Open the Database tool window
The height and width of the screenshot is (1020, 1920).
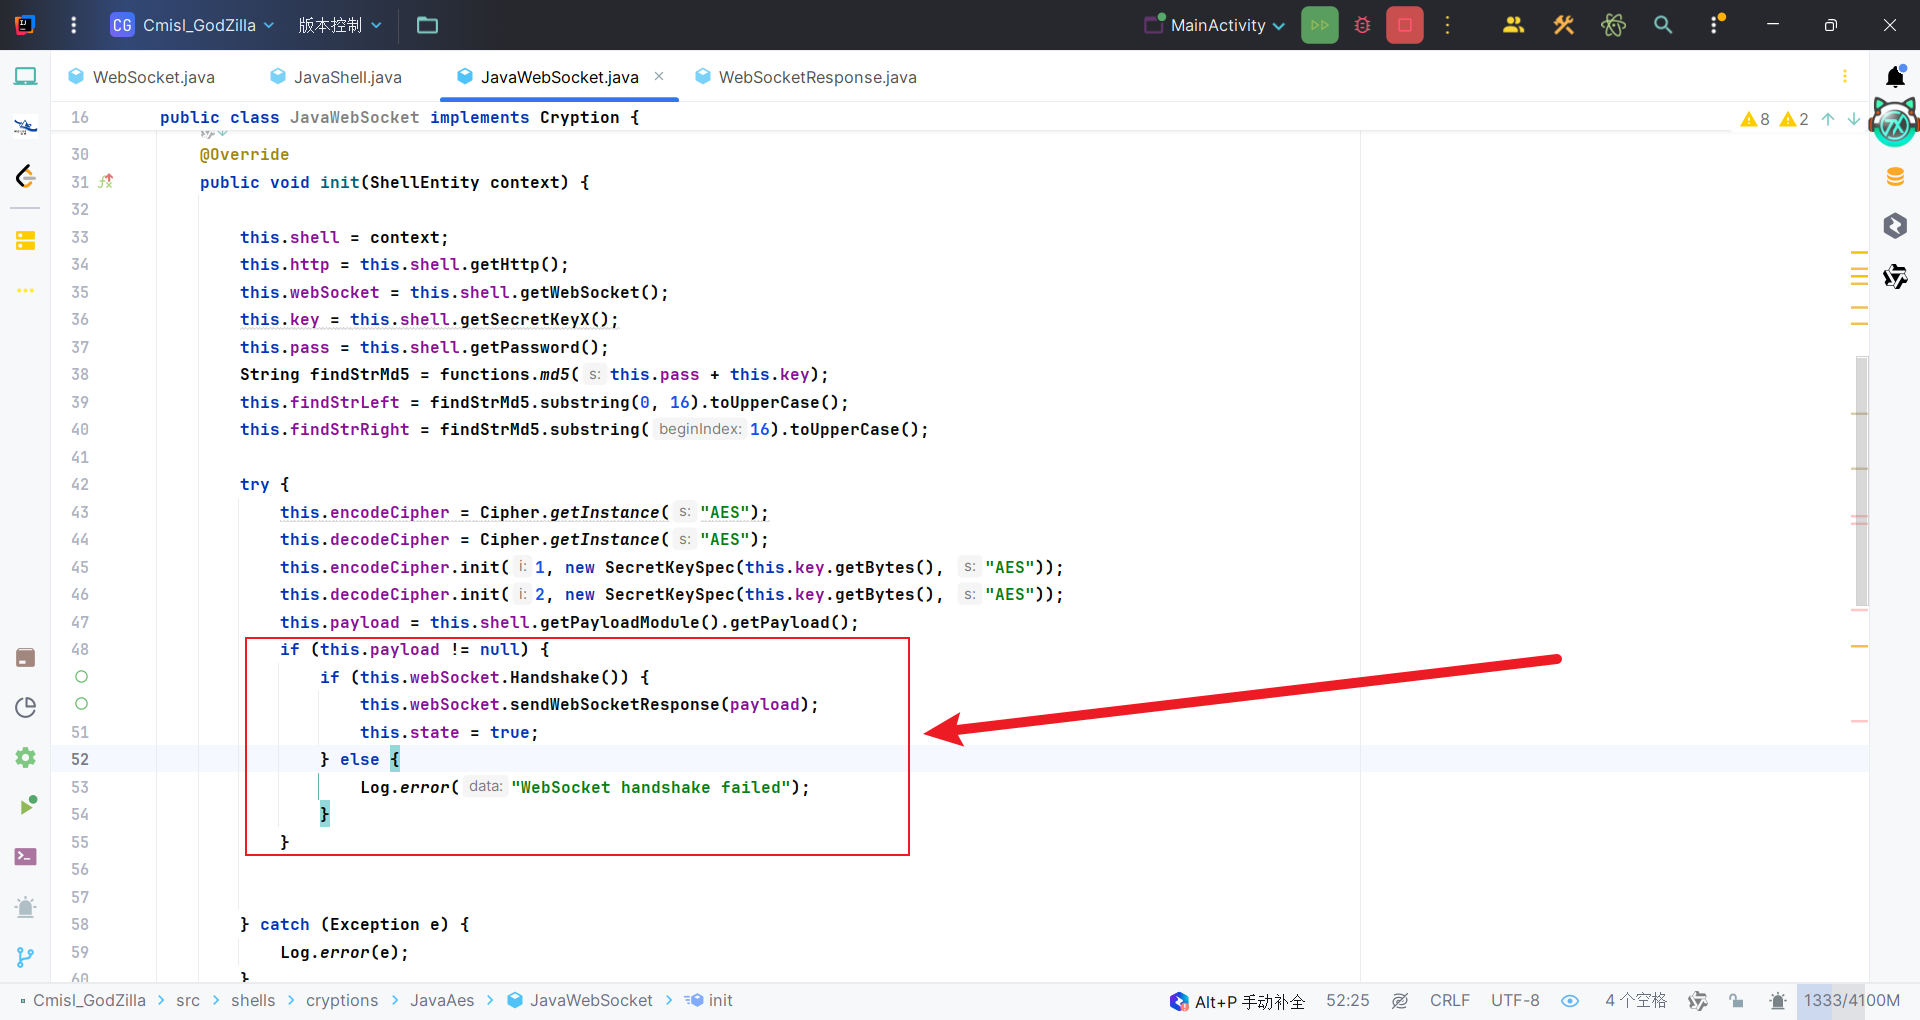(1895, 177)
